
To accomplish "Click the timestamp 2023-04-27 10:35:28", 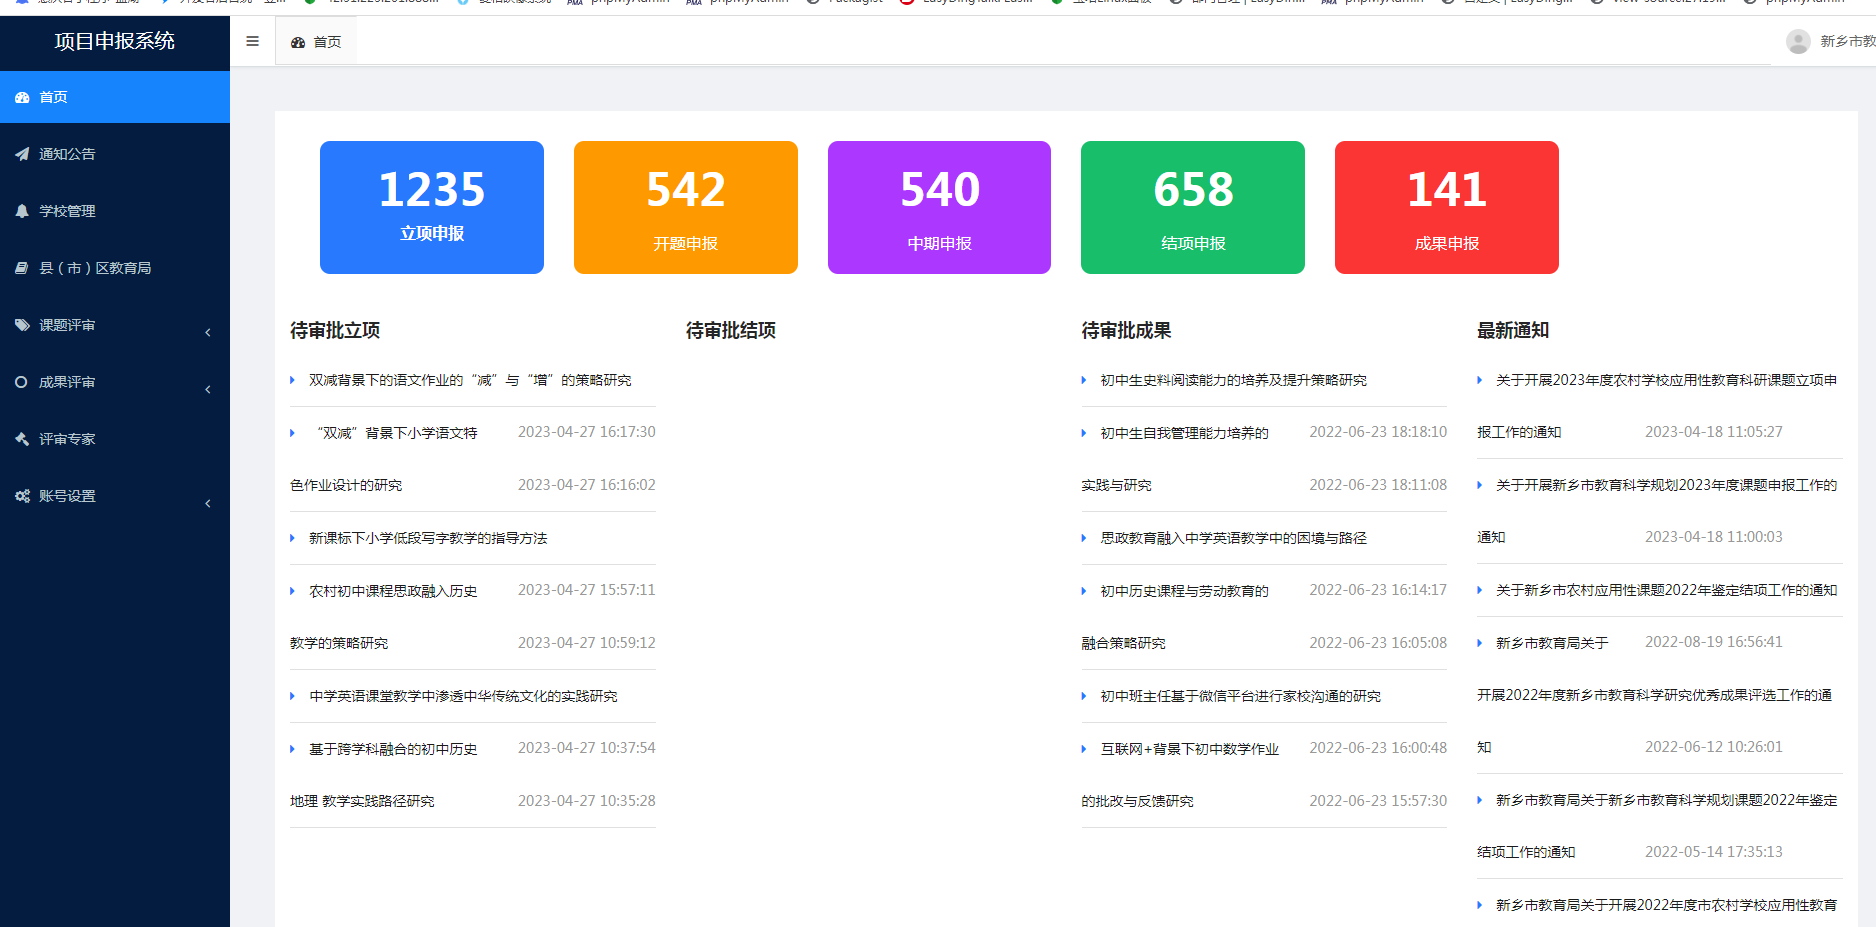I will 587,801.
